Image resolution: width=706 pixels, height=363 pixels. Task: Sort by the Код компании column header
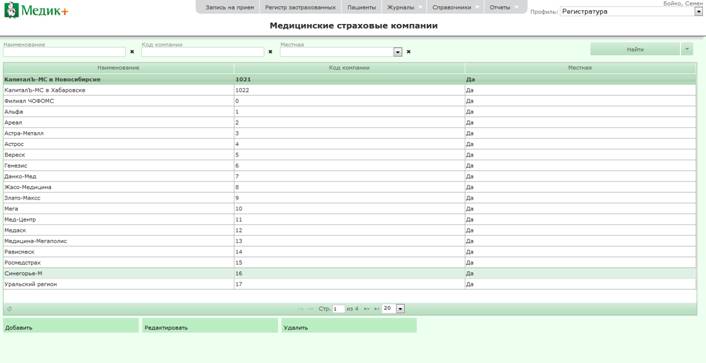(x=349, y=68)
